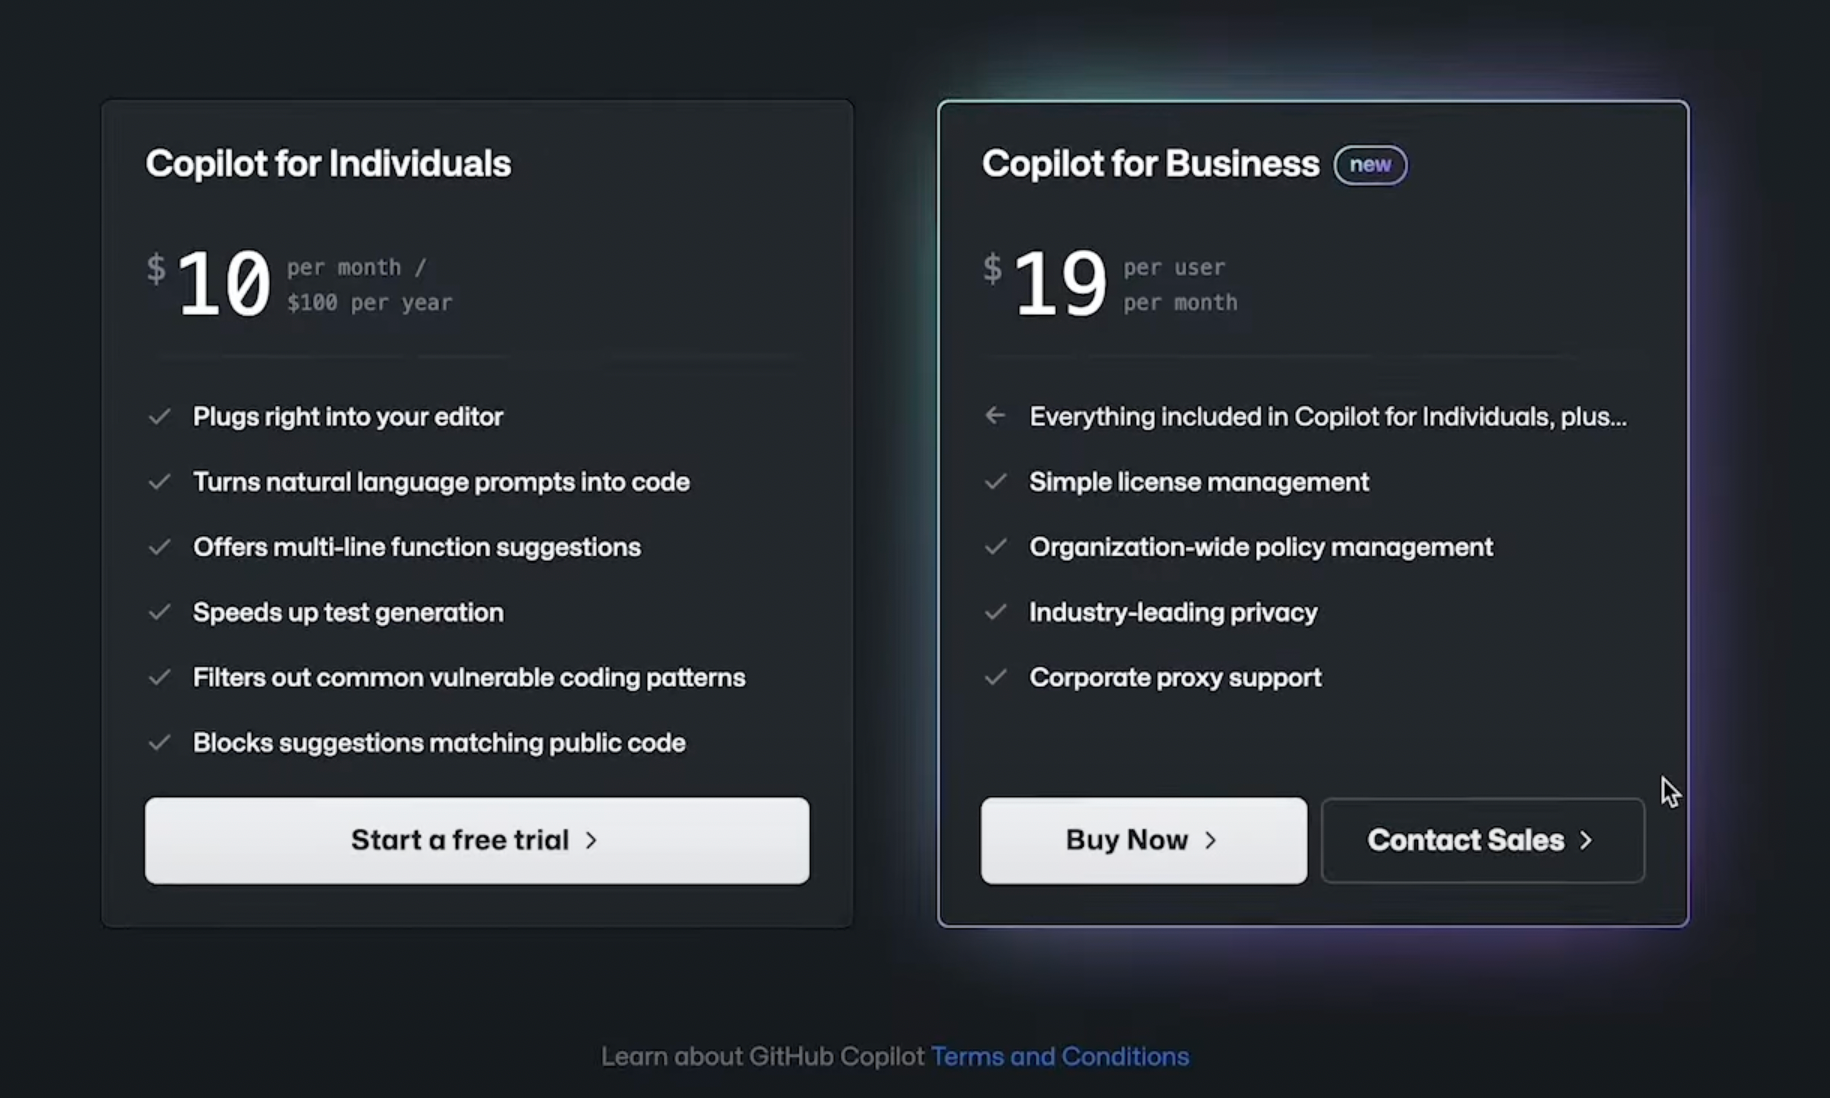Click the checkmark beside Corporate proxy support
The width and height of the screenshot is (1830, 1098).
[996, 678]
